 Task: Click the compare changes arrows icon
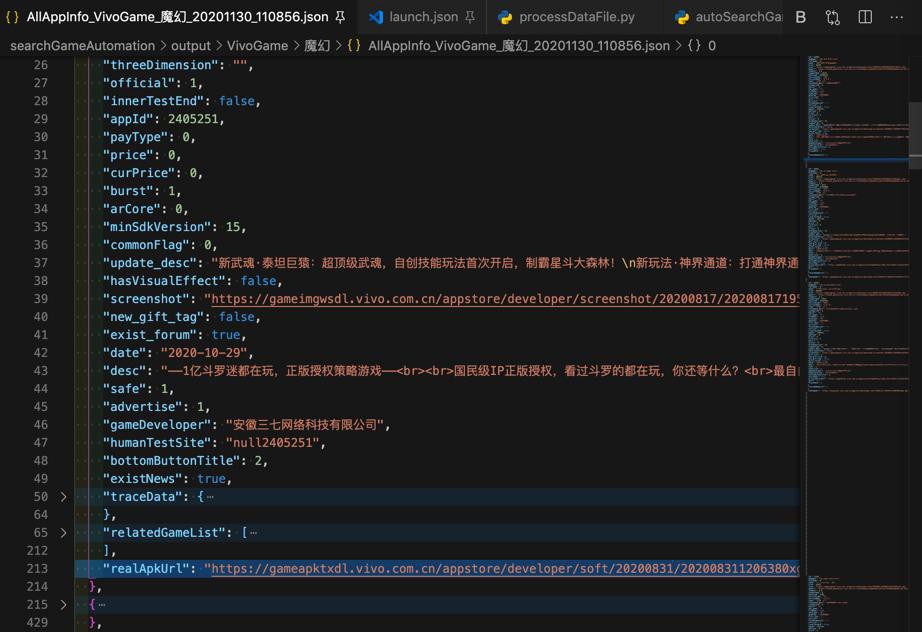coord(833,17)
